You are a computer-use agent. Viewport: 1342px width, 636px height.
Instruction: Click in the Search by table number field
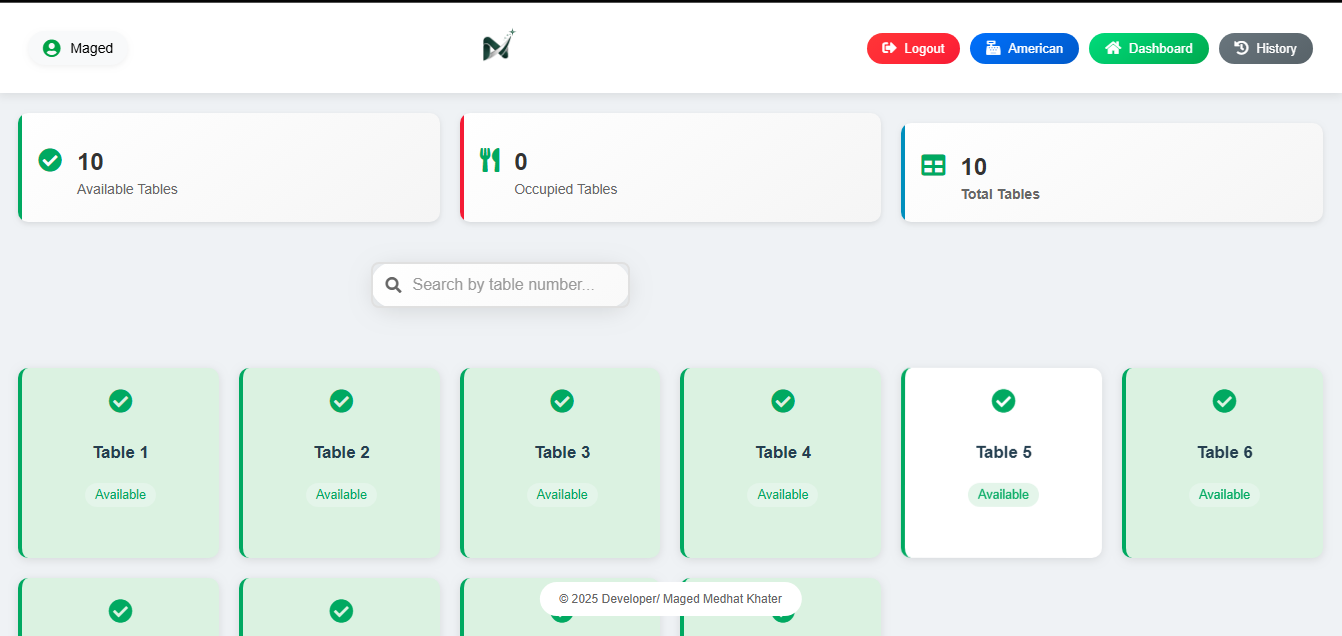500,285
